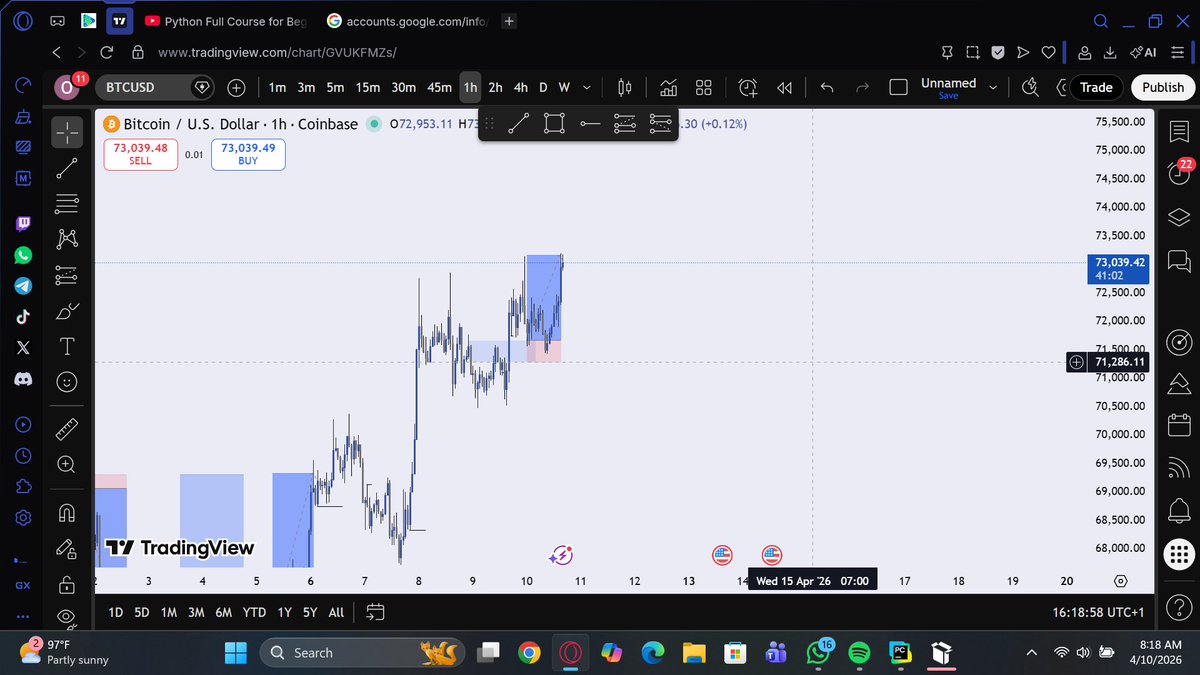Create a price alert with clock icon

click(x=748, y=88)
